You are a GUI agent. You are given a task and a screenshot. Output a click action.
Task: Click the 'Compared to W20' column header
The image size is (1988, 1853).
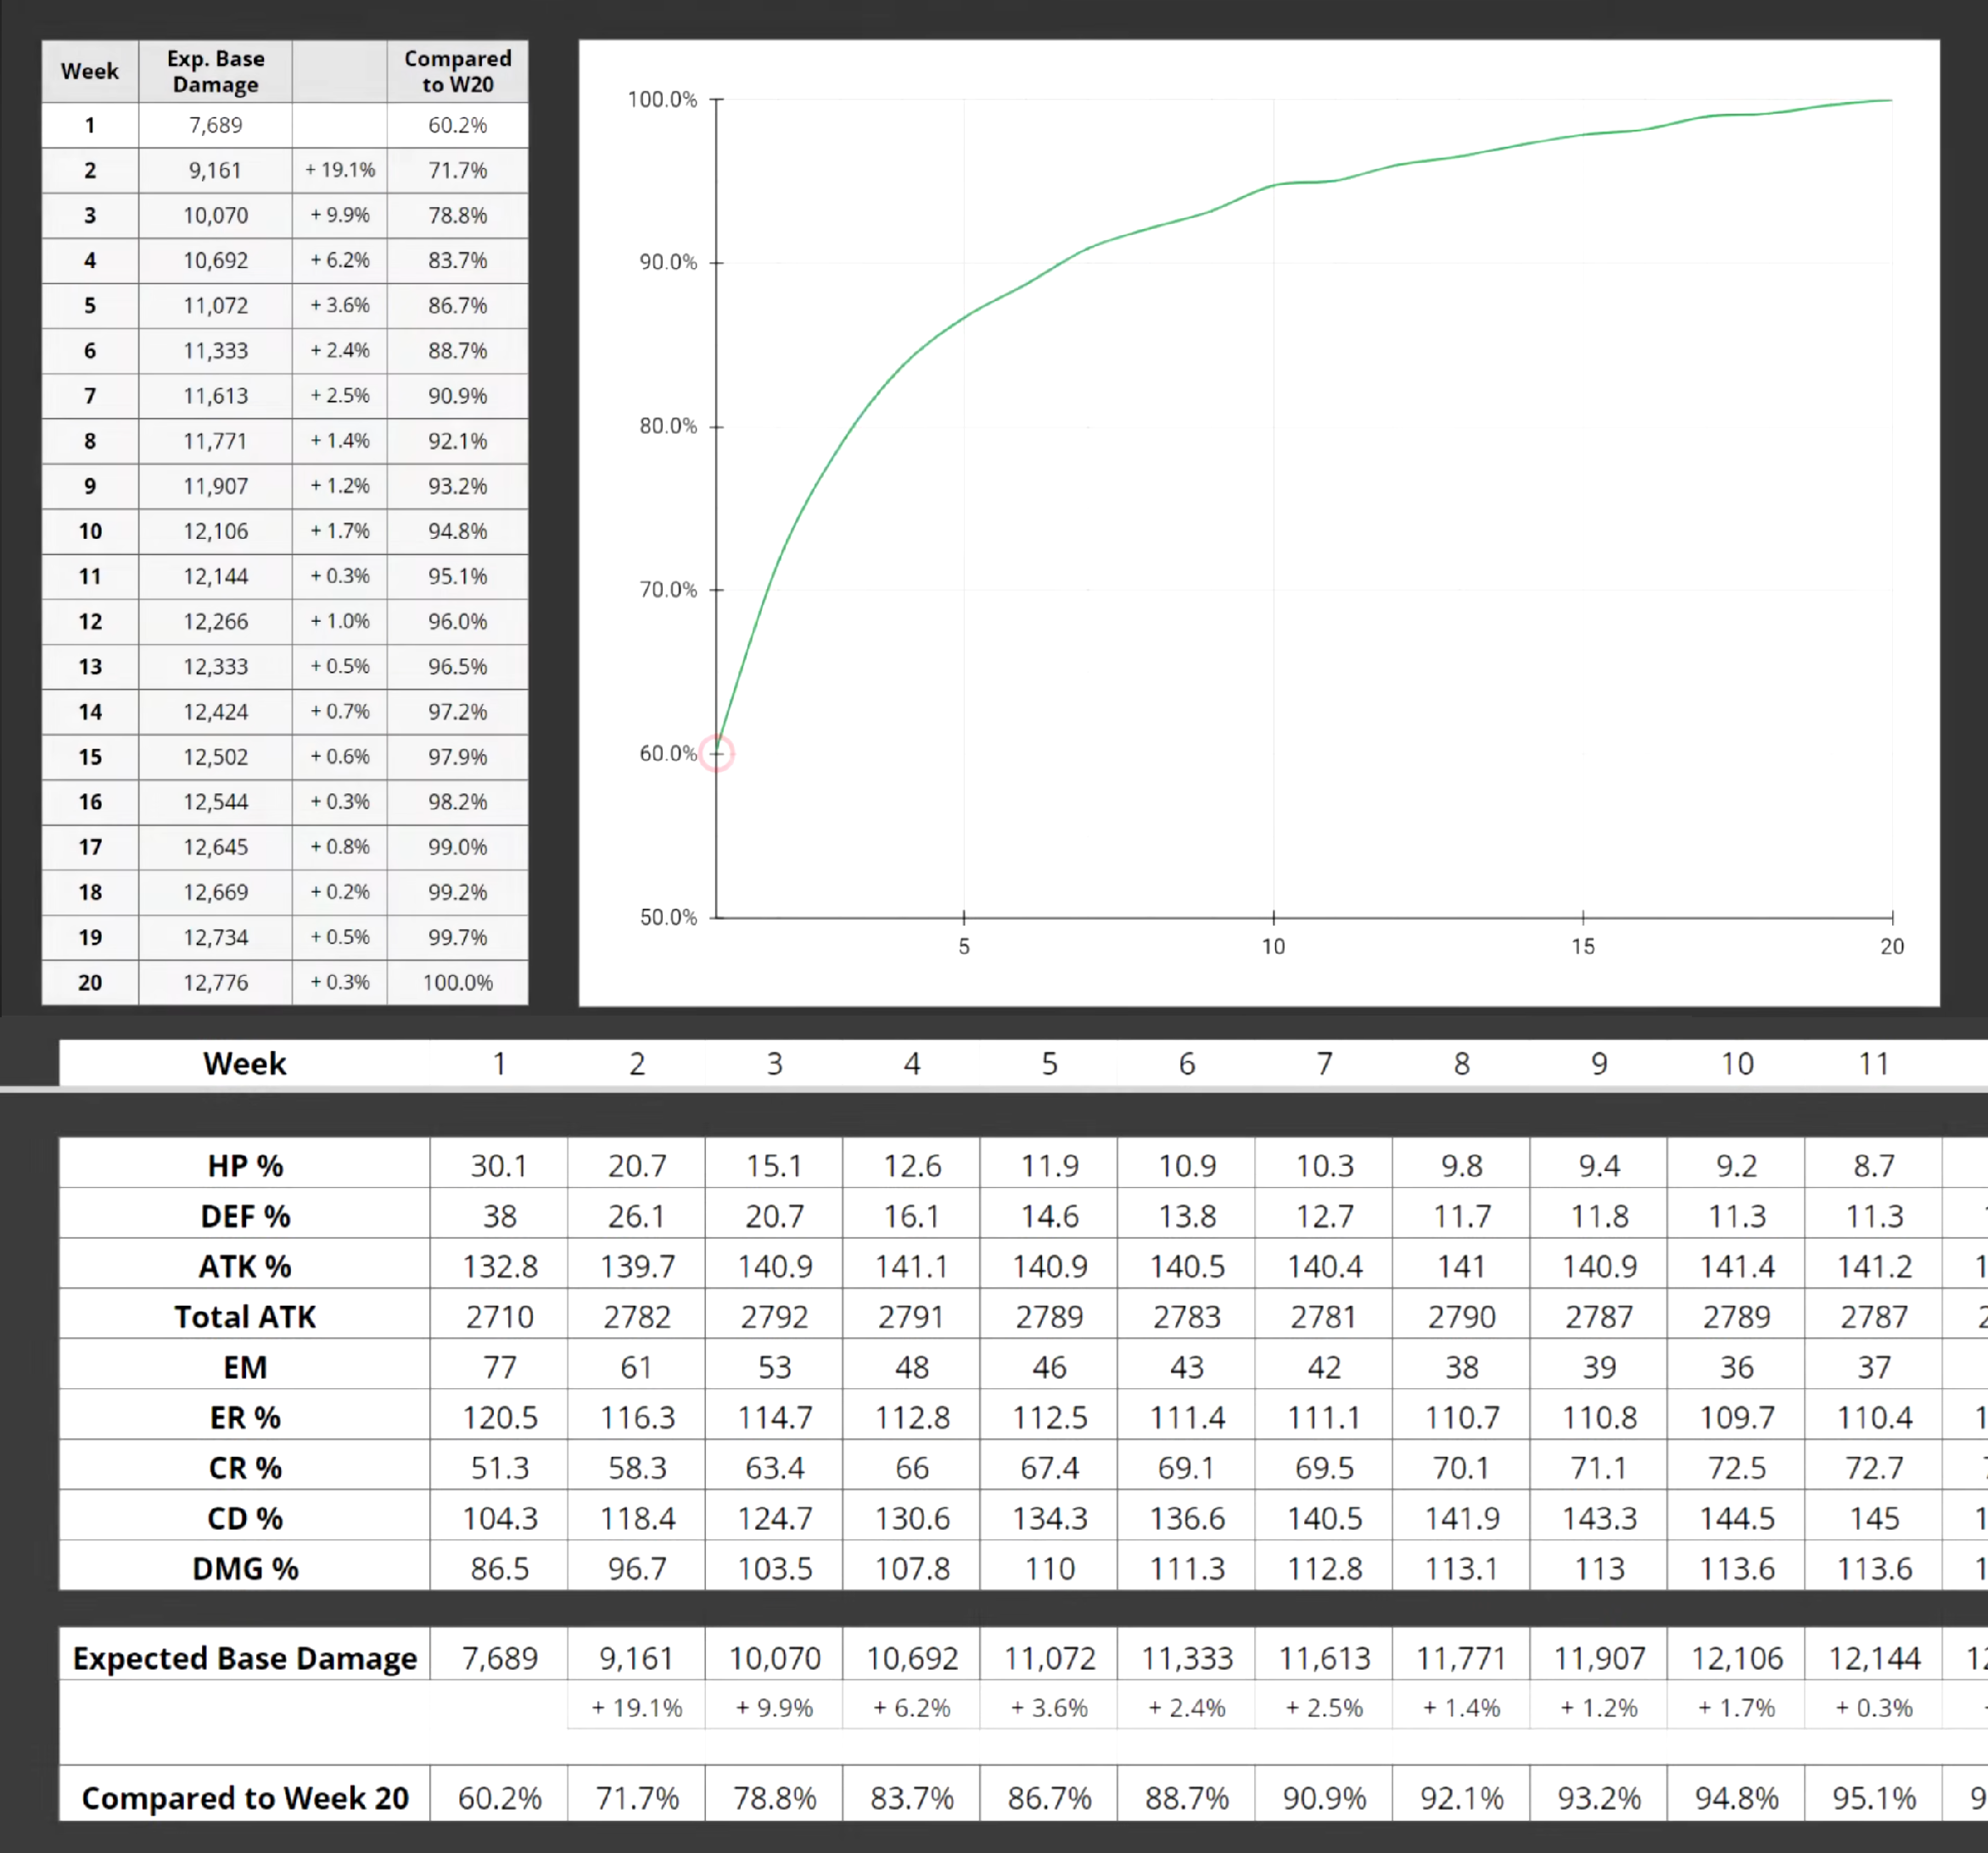click(x=457, y=71)
